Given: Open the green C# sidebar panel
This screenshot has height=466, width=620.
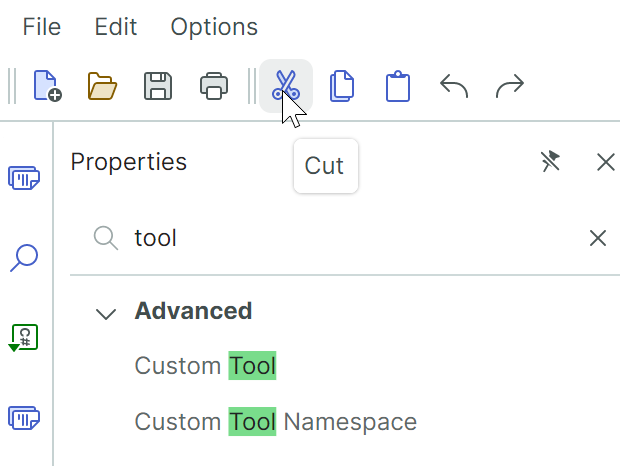Looking at the screenshot, I should click(x=24, y=337).
